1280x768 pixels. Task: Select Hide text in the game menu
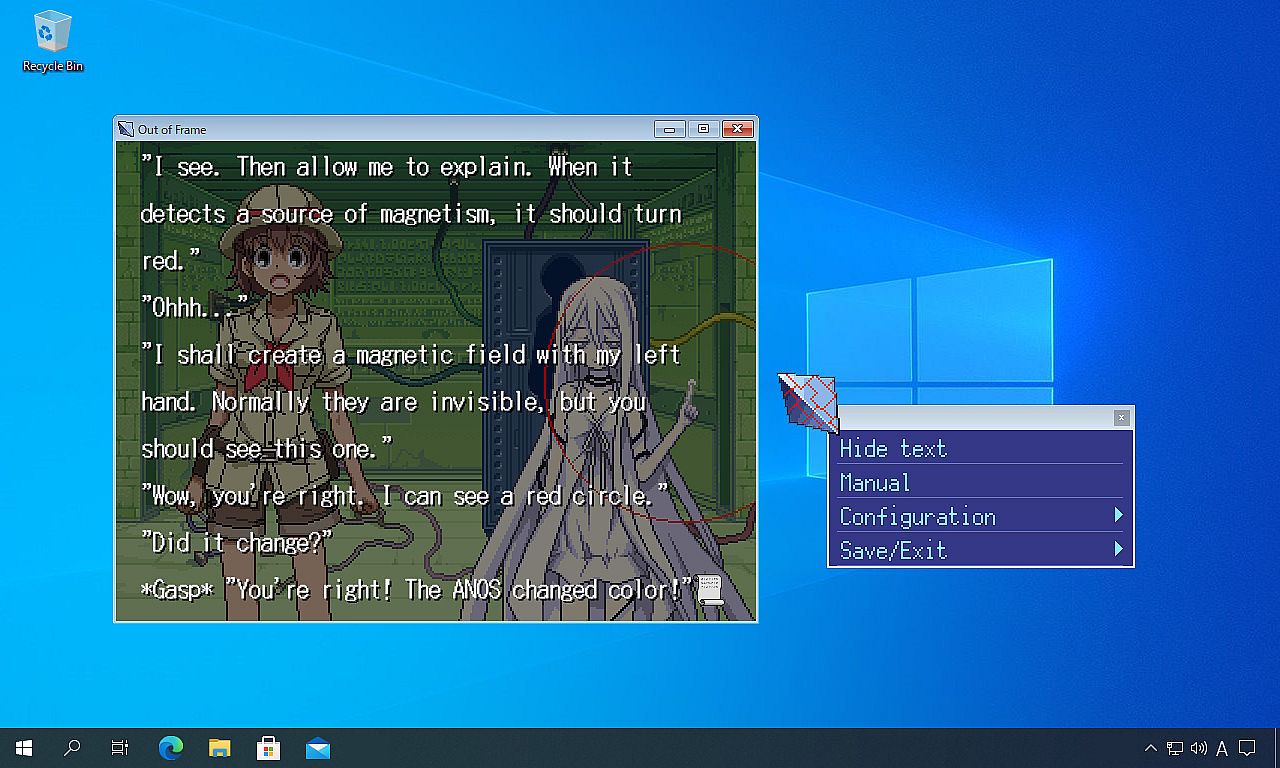981,448
